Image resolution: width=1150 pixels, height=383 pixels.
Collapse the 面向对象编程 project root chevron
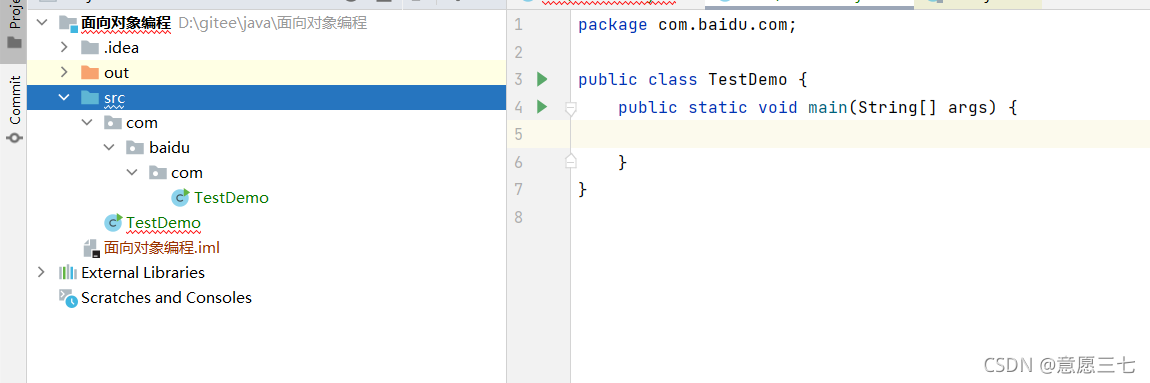[x=41, y=23]
